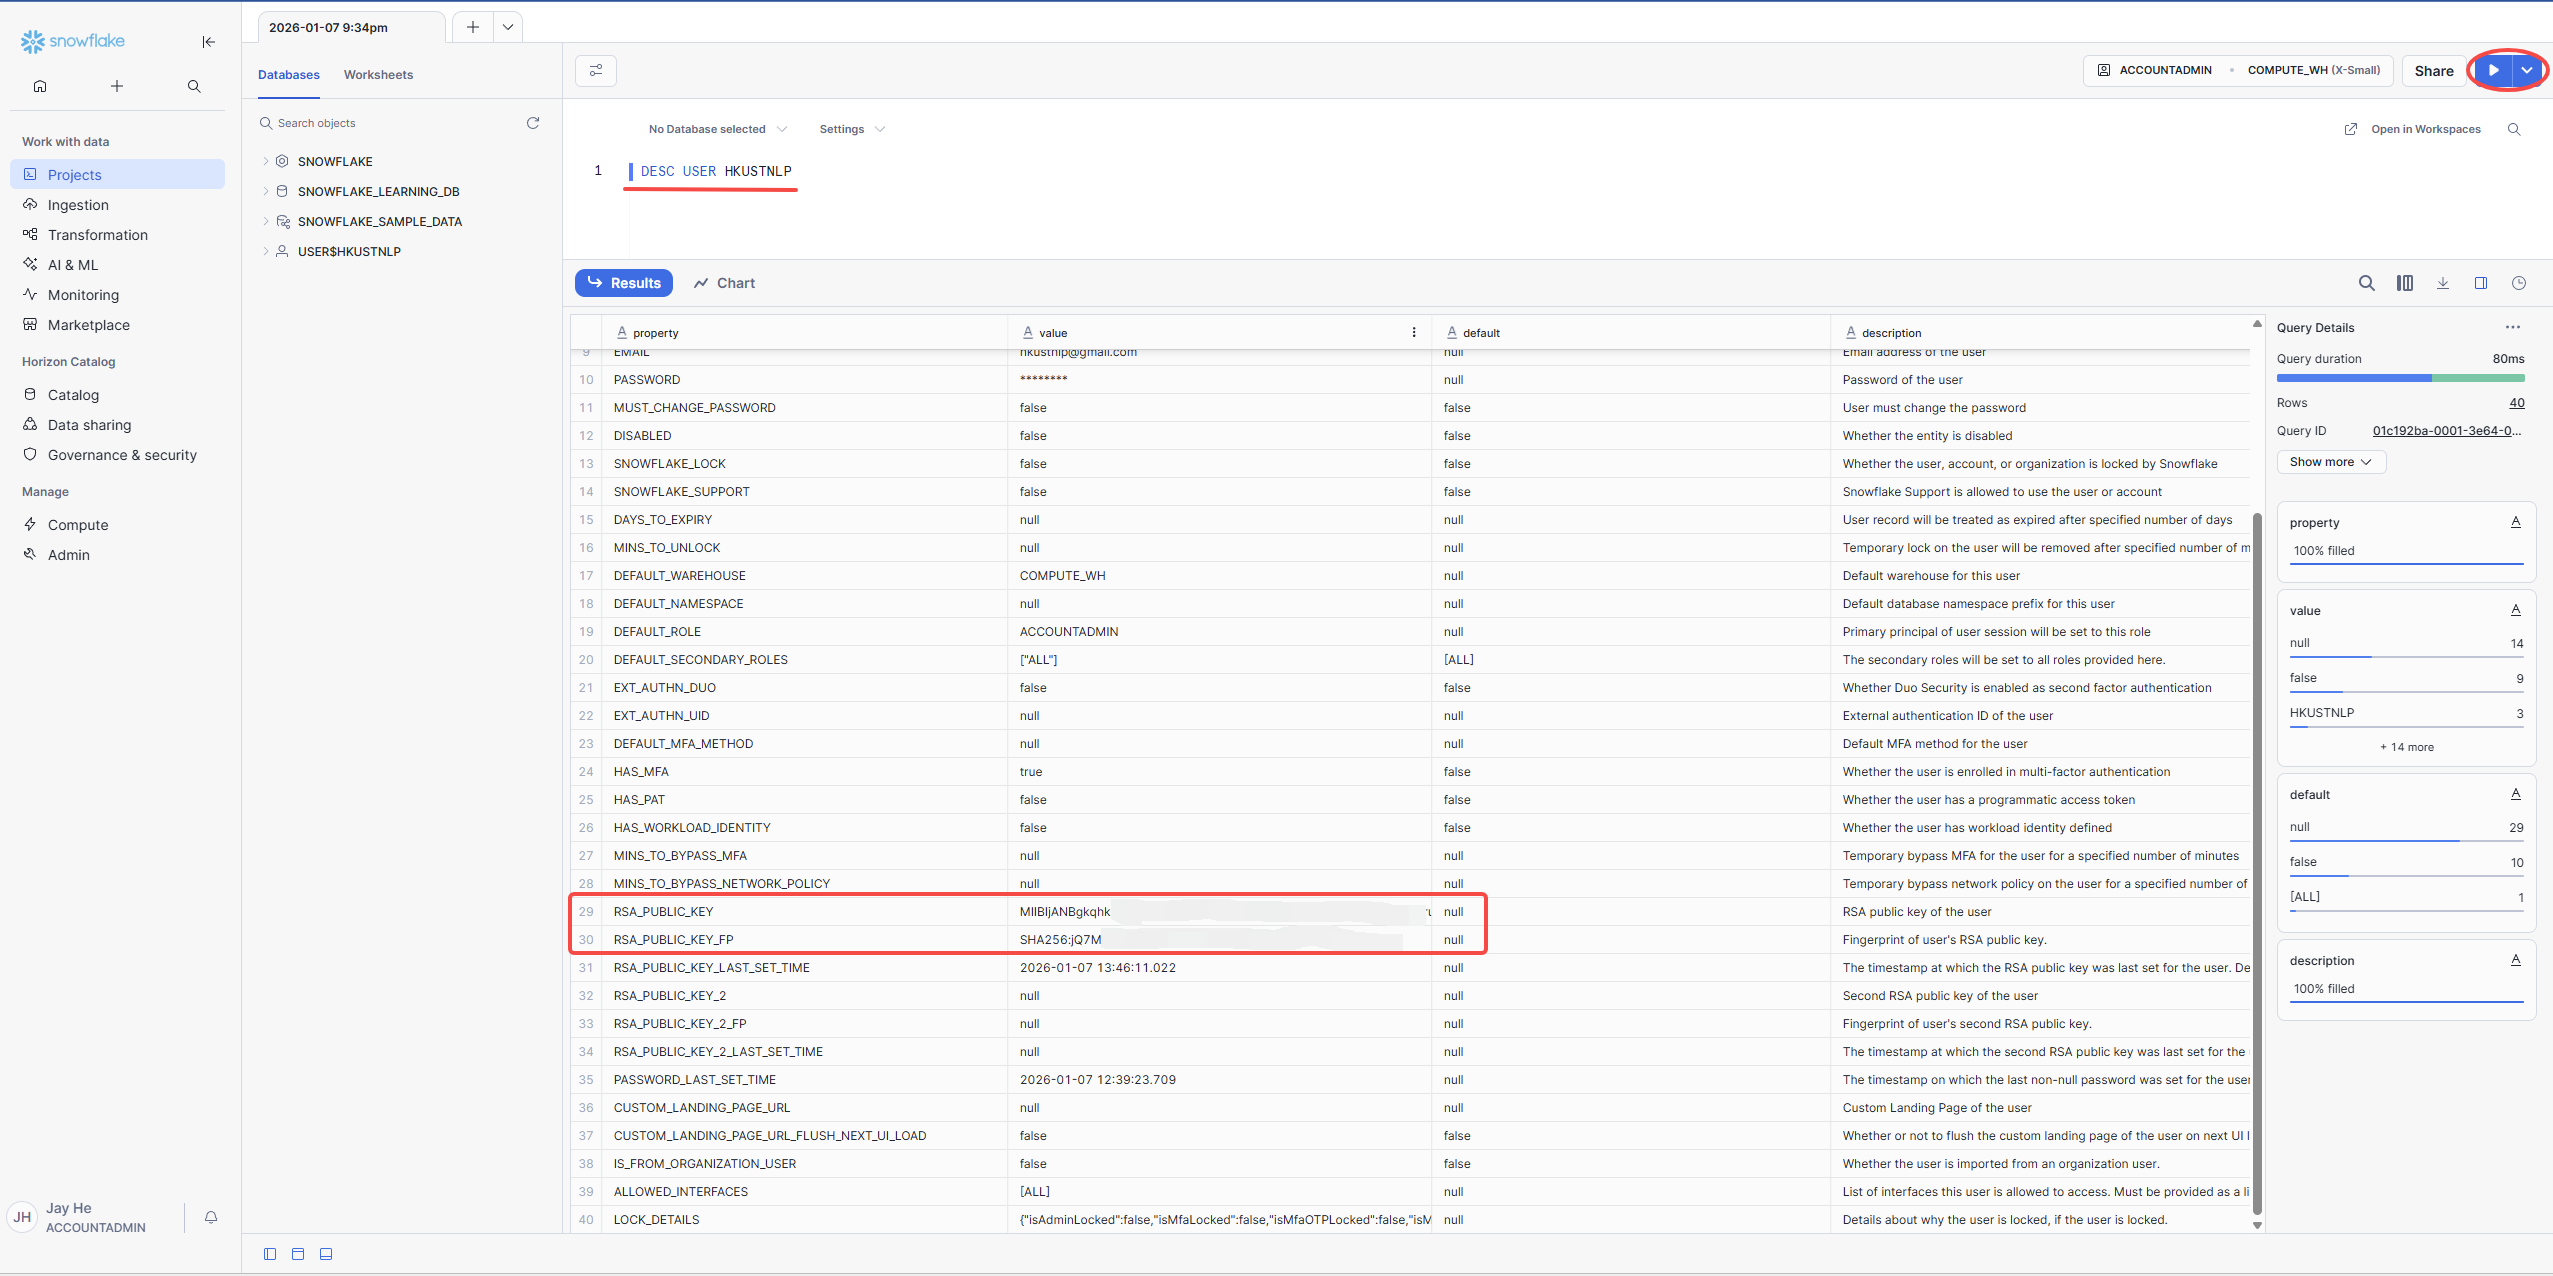Toggle top panel layout icon at bottom
Image resolution: width=2553 pixels, height=1276 pixels.
point(298,1254)
